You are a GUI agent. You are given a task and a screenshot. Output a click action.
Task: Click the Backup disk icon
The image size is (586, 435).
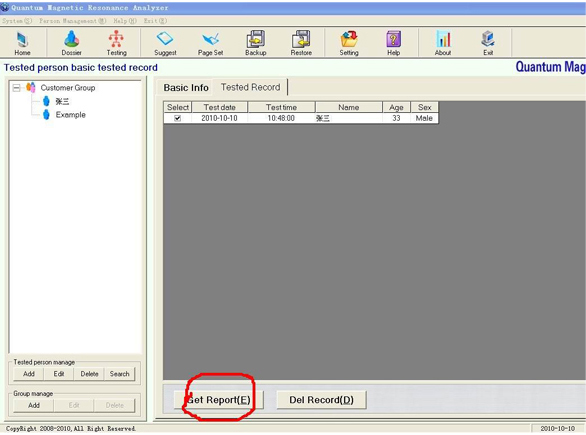[x=256, y=39]
